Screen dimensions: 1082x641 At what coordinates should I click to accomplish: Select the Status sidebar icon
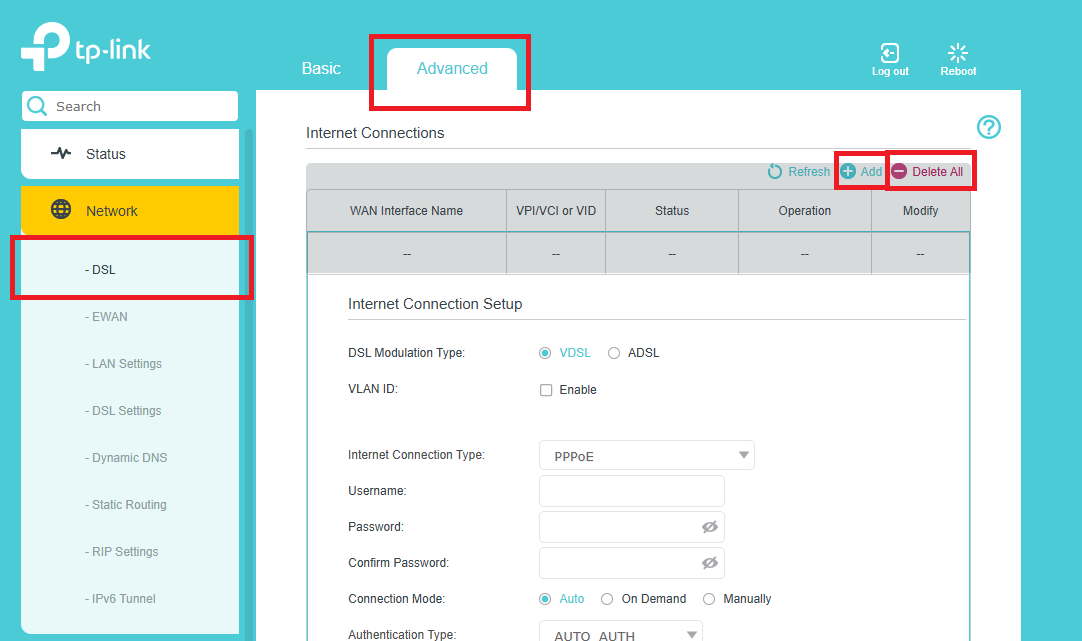pos(62,153)
